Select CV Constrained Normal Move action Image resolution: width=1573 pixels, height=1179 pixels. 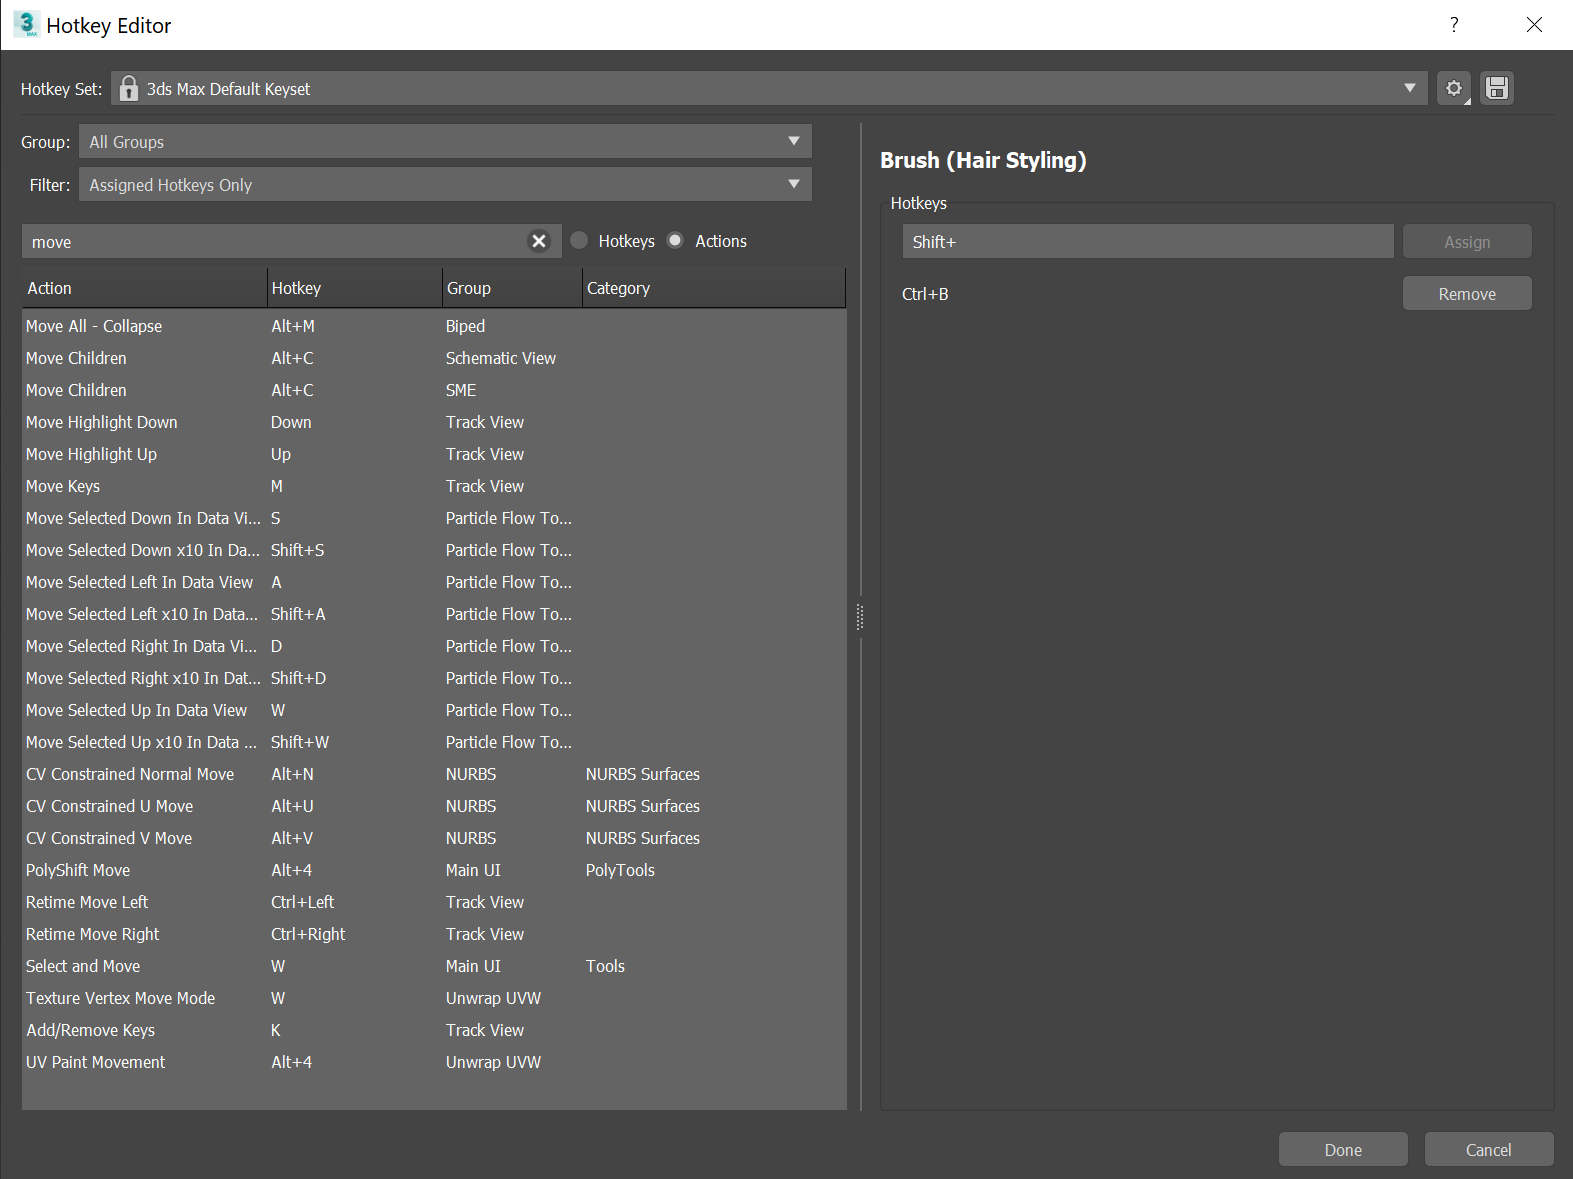coord(434,774)
